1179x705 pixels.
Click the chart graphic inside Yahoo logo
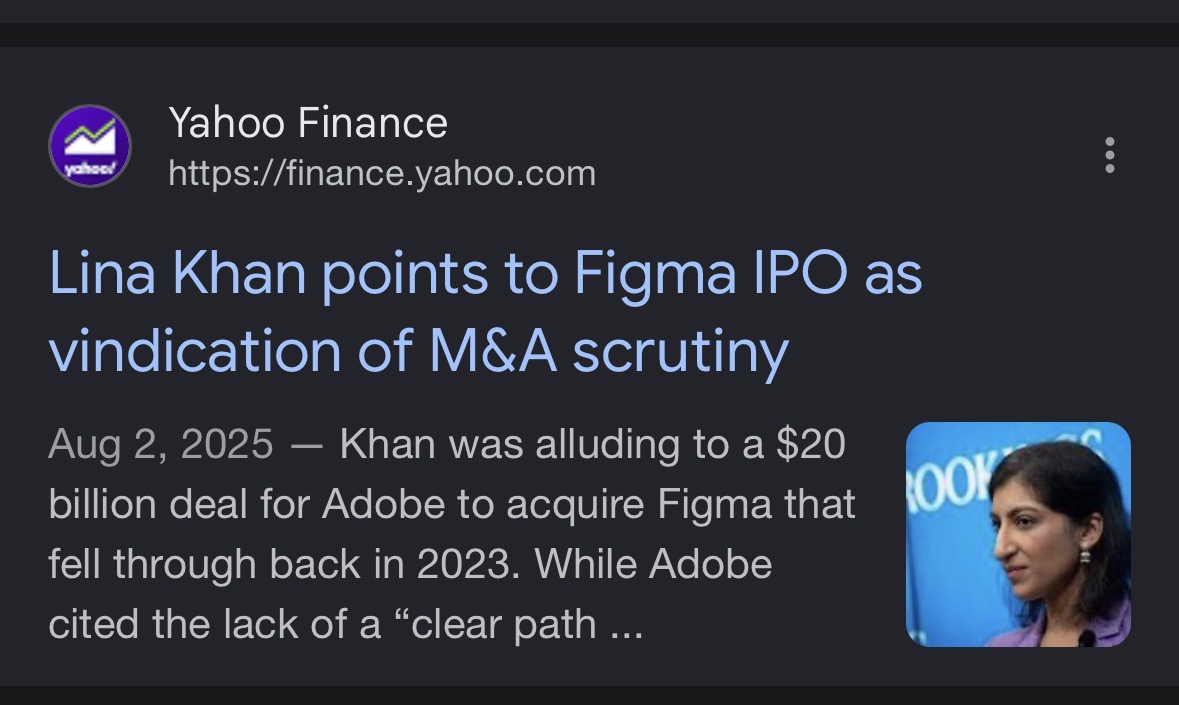pos(89,138)
